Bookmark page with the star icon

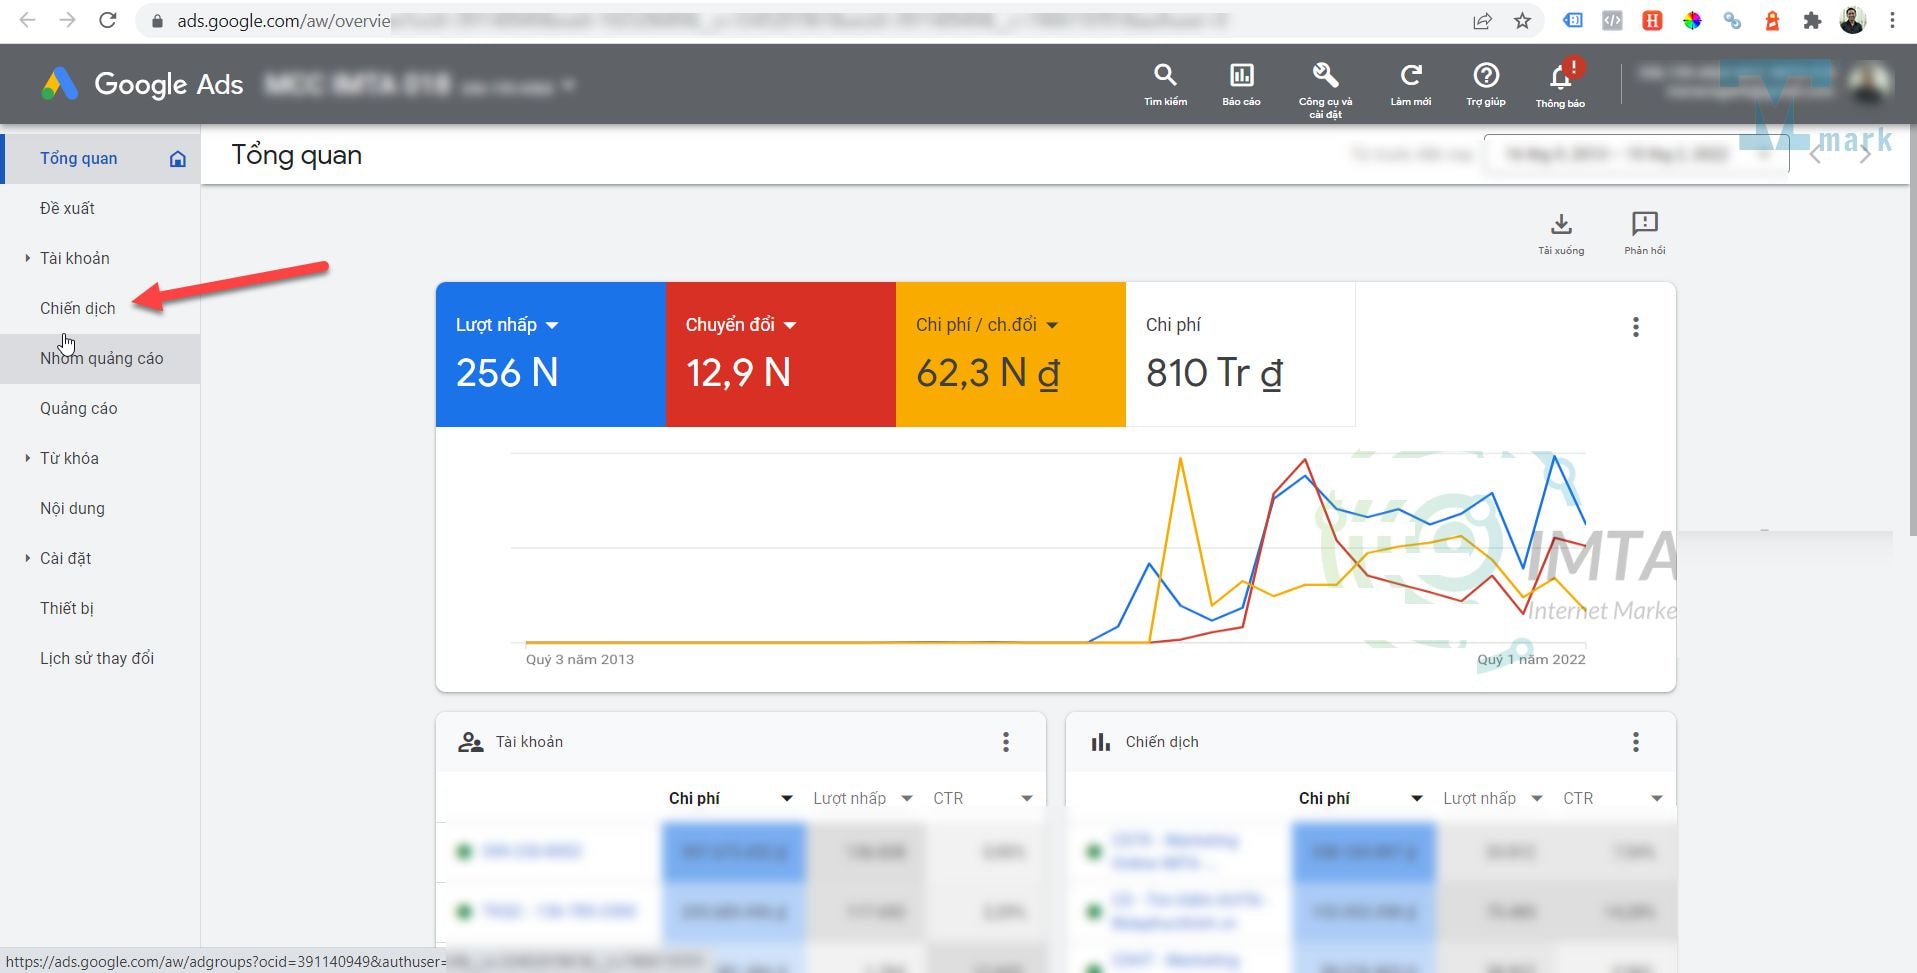pyautogui.click(x=1522, y=21)
